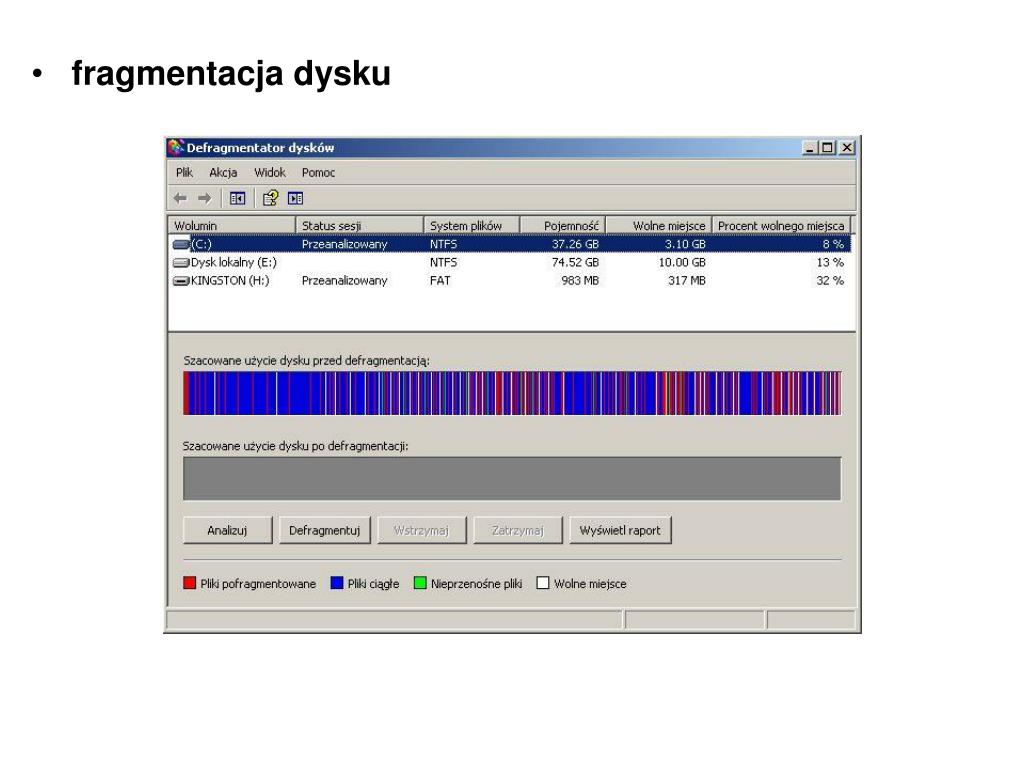Viewport: 1024px width, 768px height.
Task: Select the KINGSTON (H:) volume
Action: coord(510,281)
